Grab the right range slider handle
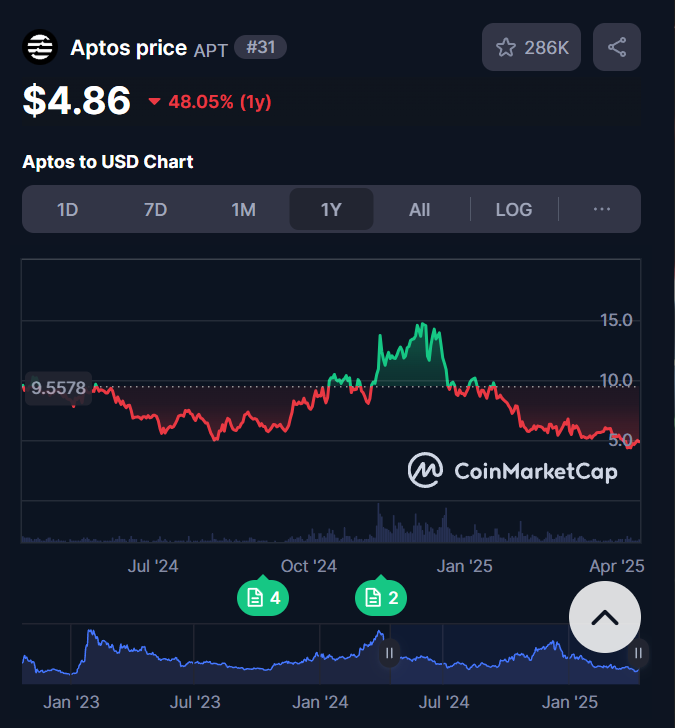The width and height of the screenshot is (675, 728). [638, 654]
